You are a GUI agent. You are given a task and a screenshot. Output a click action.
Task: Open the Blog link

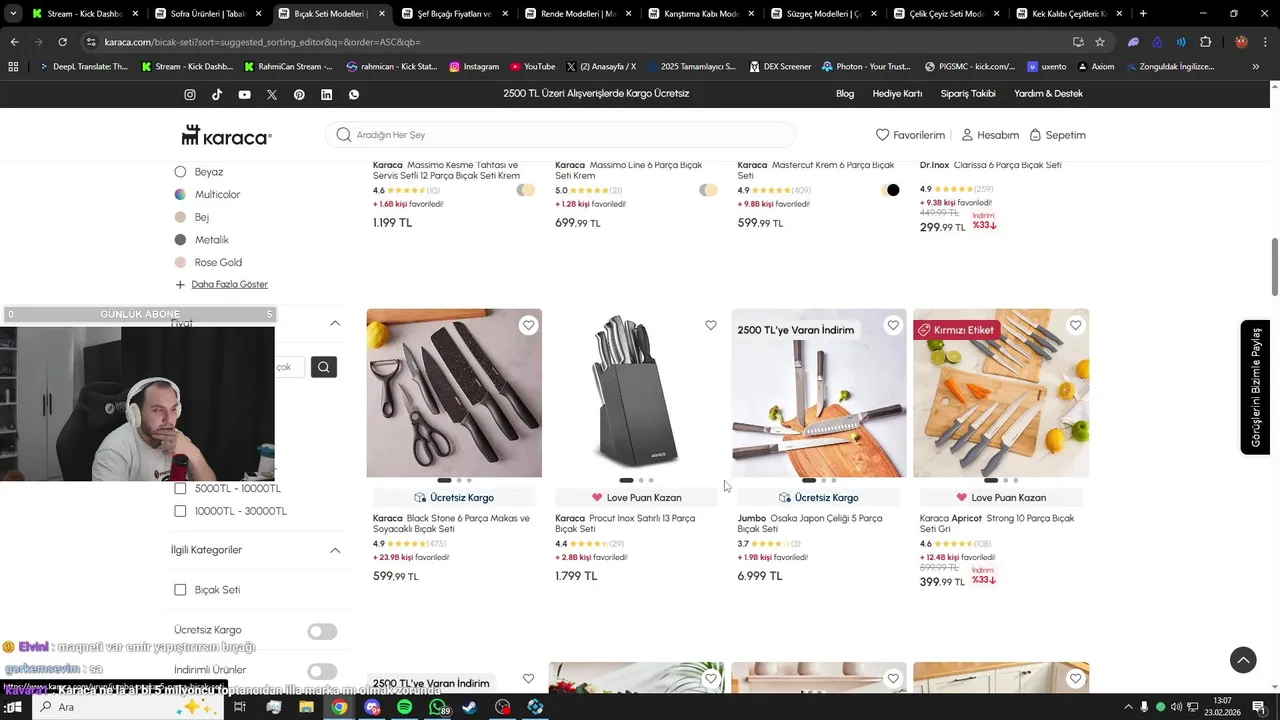pos(845,93)
